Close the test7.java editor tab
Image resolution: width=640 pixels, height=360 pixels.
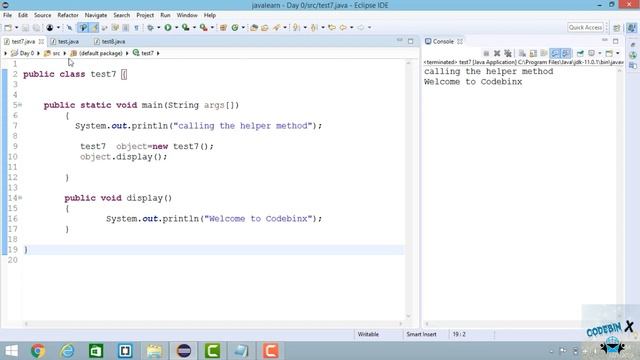[41, 41]
